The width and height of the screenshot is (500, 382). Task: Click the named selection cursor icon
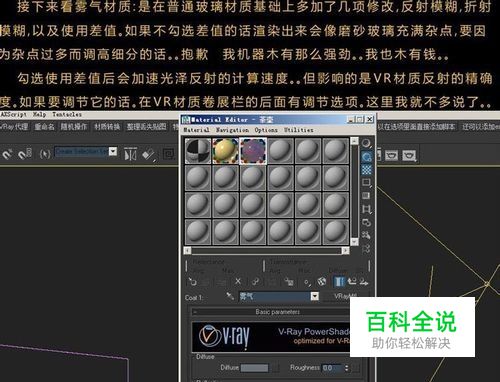[x=45, y=154]
